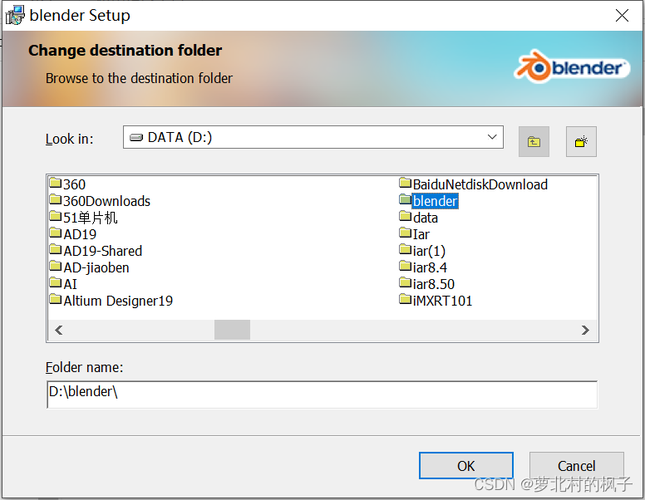Select the AI folder
Screen dimensions: 645x500
tap(63, 284)
